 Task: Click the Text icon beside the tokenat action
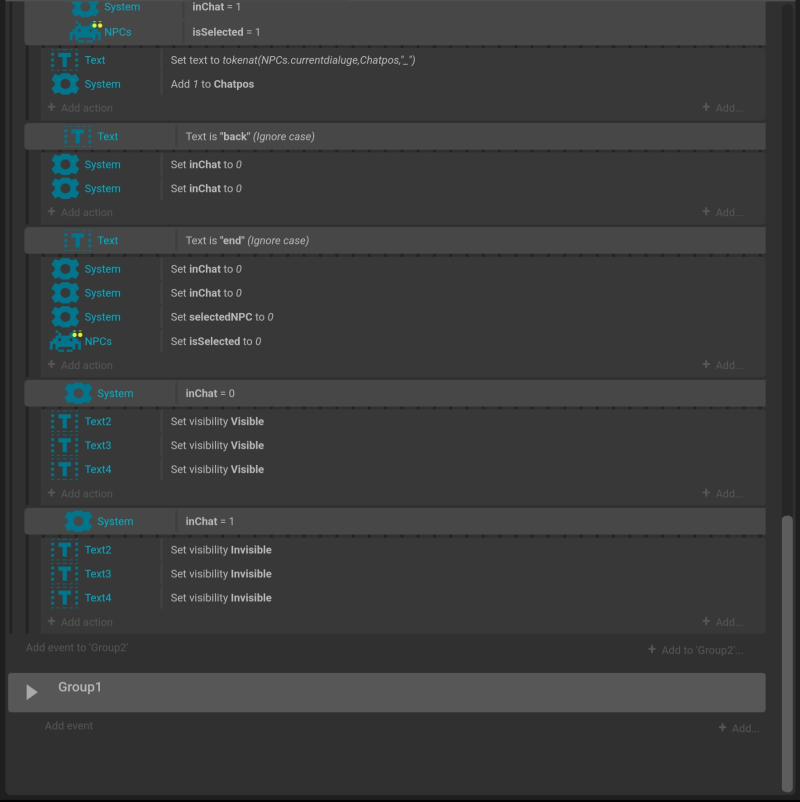(x=64, y=60)
